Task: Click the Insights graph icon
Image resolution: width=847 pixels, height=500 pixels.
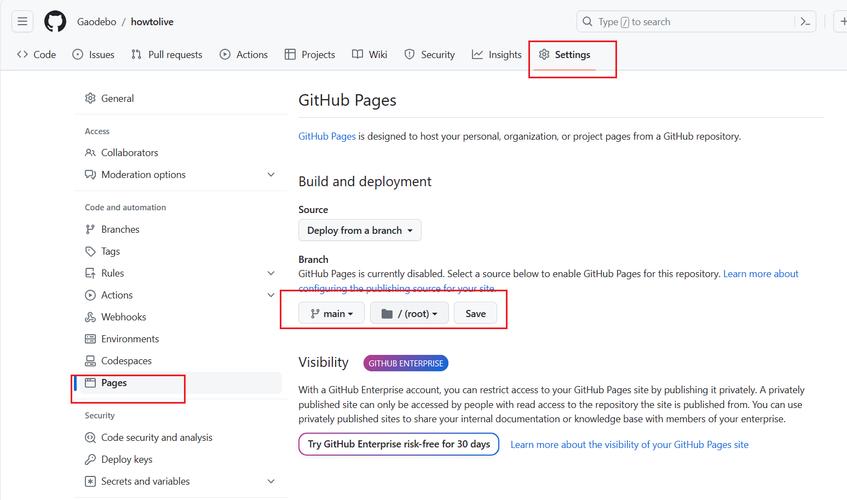Action: tap(477, 55)
